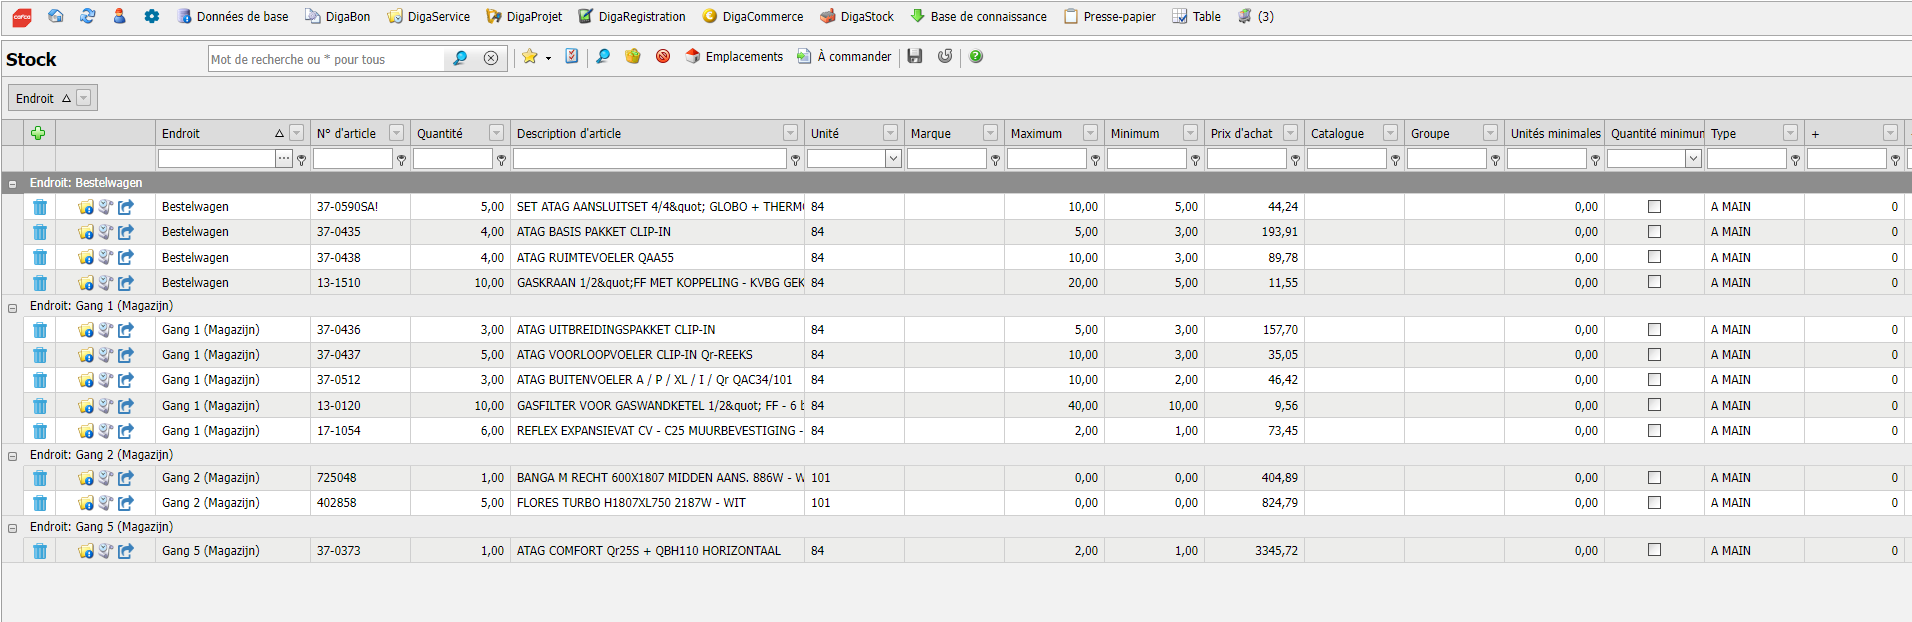Click the red Cerca logo icon

[x=22, y=17]
